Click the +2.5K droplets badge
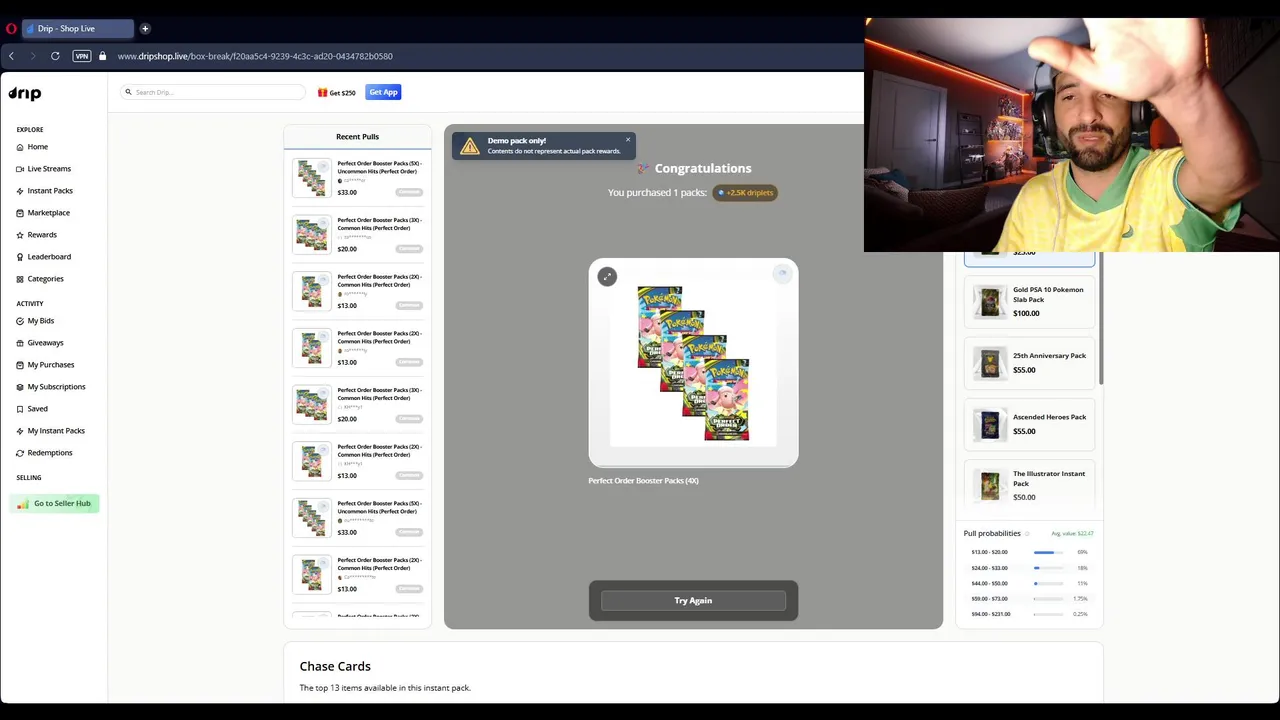 tap(745, 193)
